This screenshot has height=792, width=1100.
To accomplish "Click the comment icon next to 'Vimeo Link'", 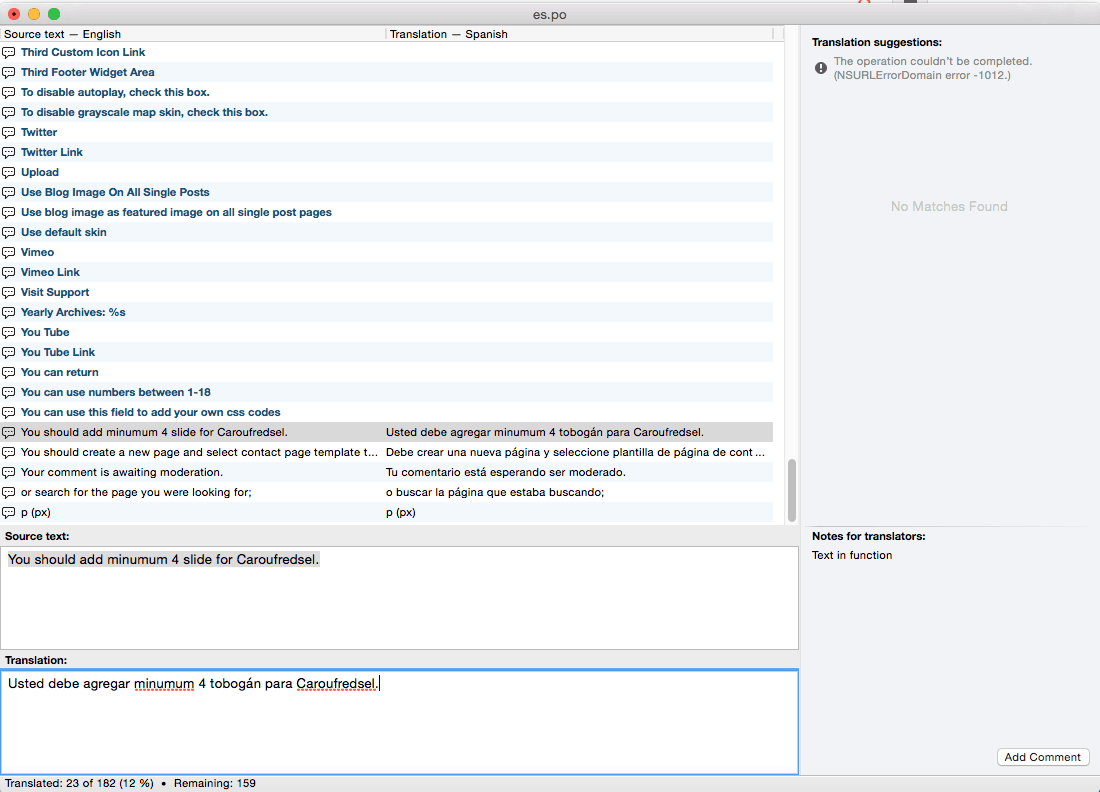I will point(9,272).
